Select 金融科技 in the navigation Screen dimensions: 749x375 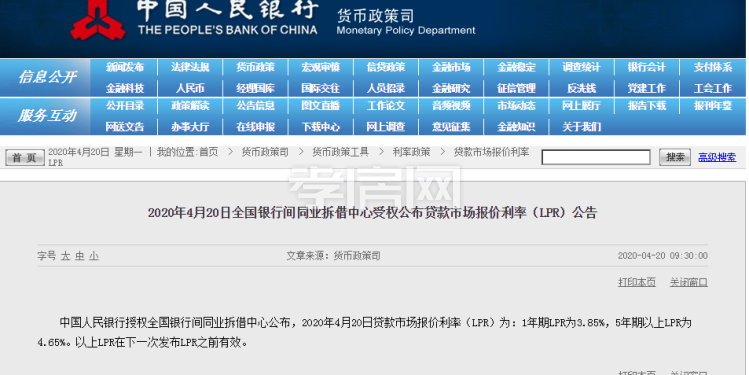pyautogui.click(x=125, y=88)
